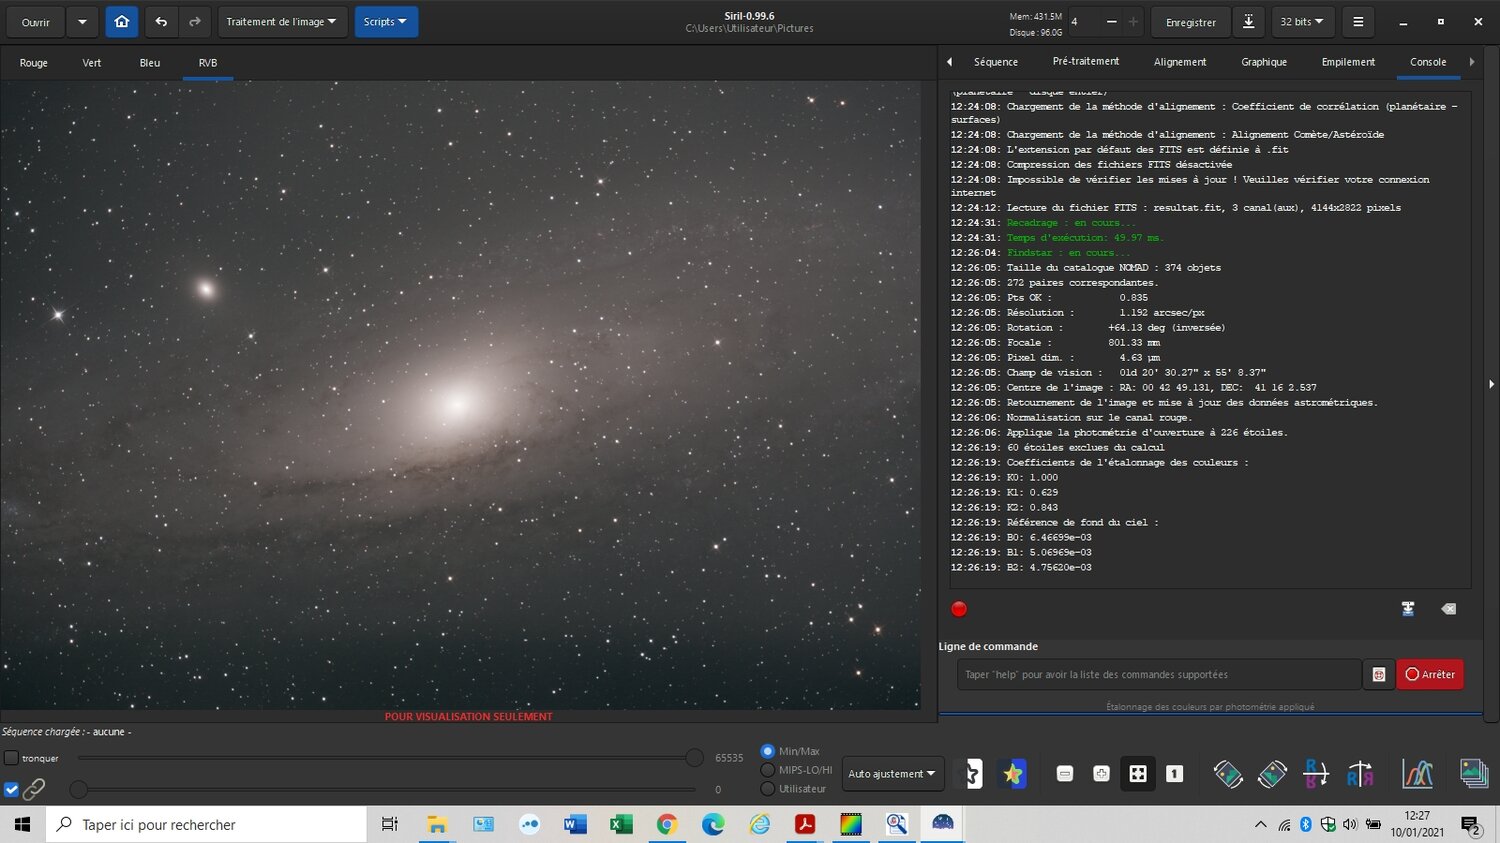Open the Alignement tab
The image size is (1500, 843).
coord(1180,62)
